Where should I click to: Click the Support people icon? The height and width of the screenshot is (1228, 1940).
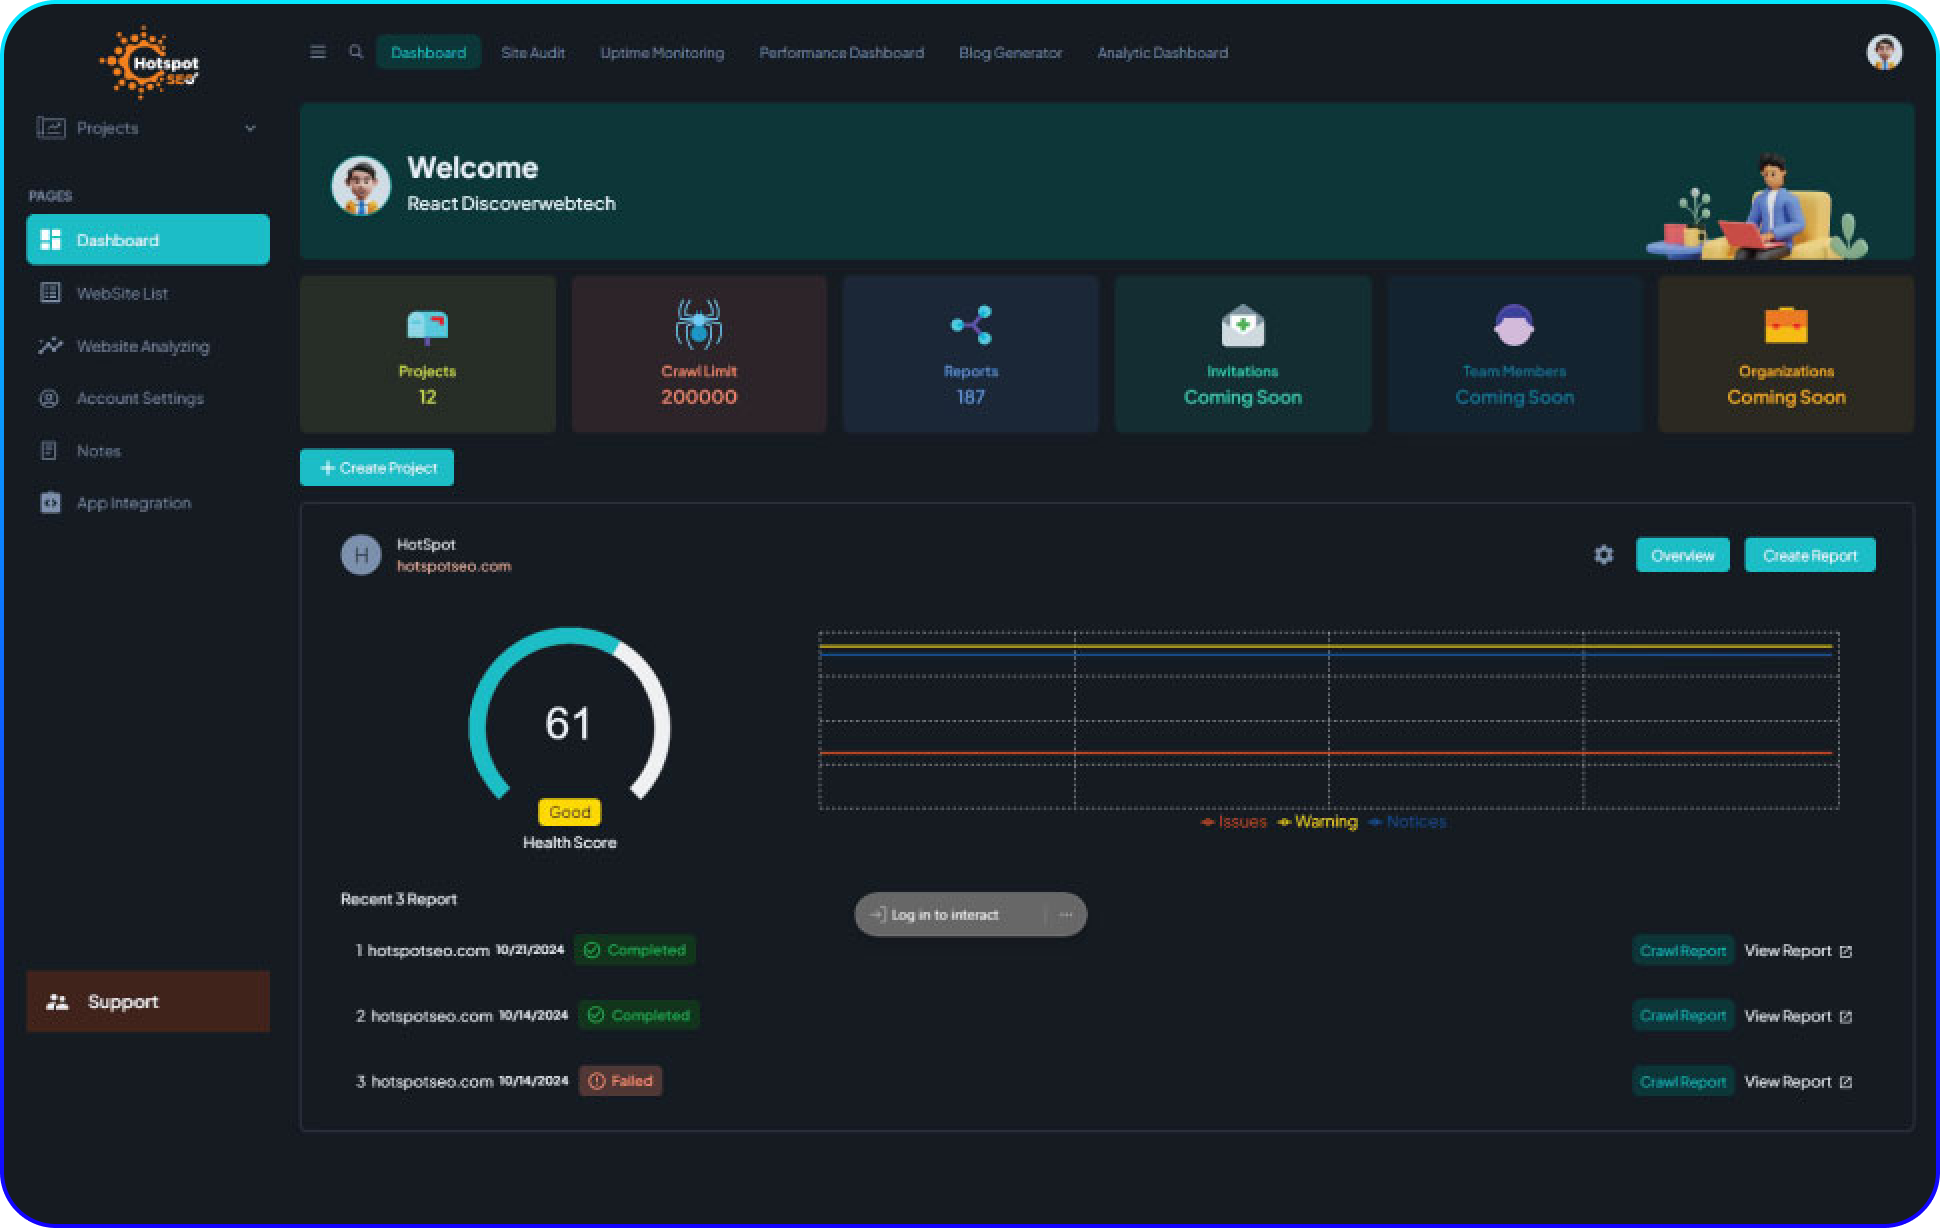point(57,1001)
